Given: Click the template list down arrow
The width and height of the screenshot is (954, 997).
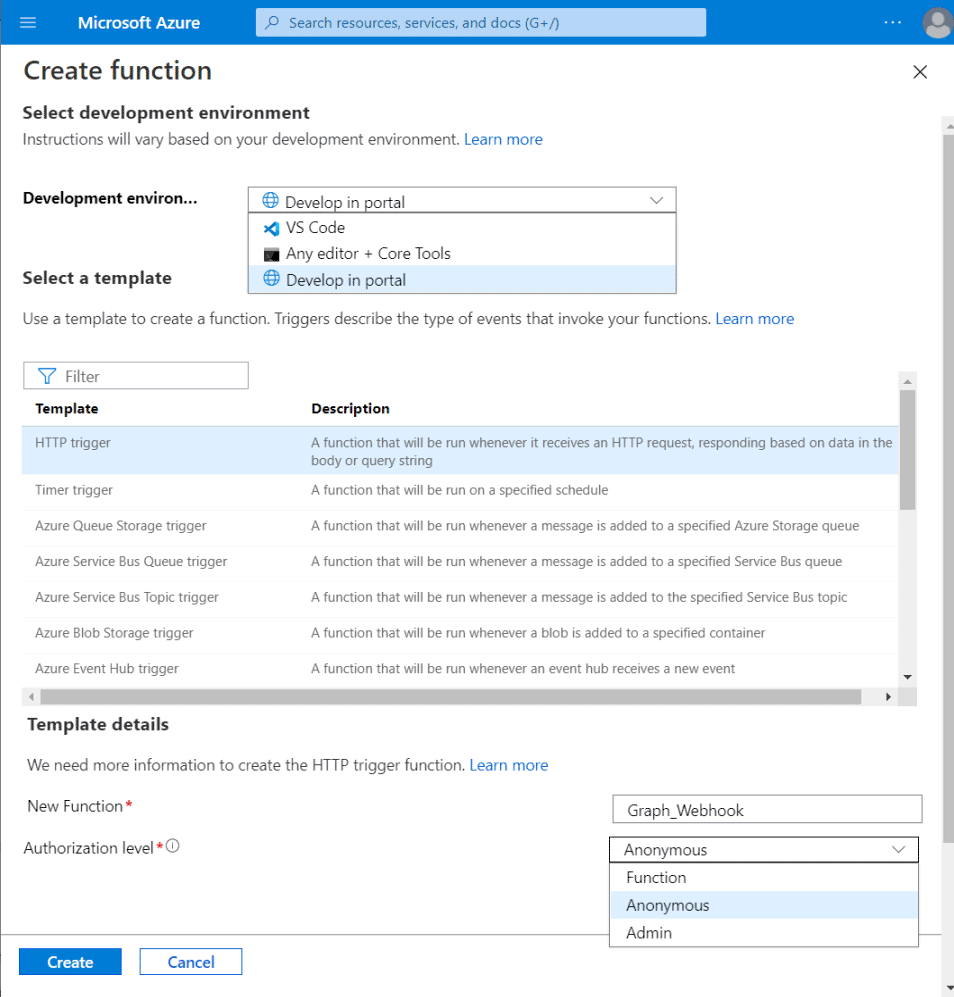Looking at the screenshot, I should tap(908, 677).
